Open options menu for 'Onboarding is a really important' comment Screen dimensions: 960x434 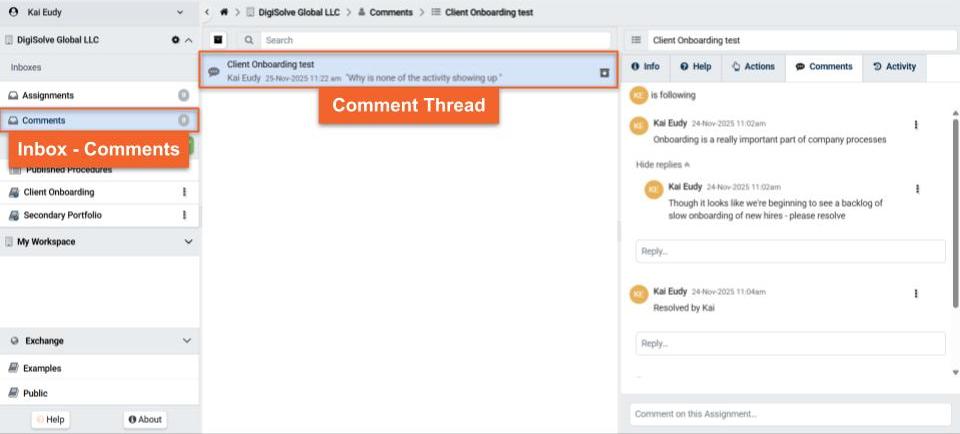916,125
